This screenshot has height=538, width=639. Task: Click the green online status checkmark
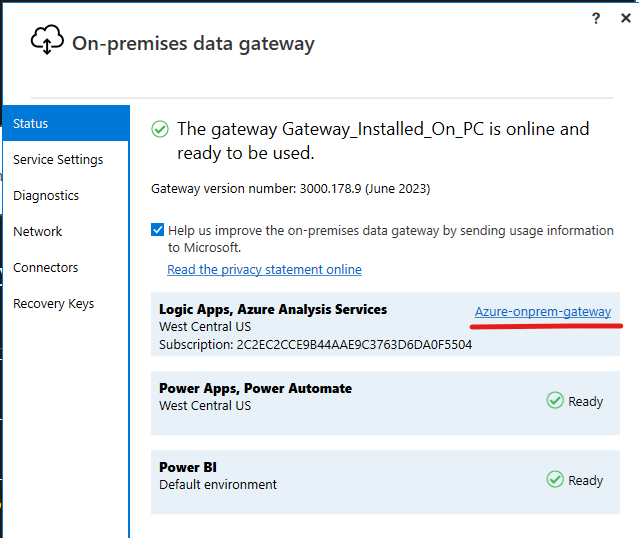pos(160,129)
